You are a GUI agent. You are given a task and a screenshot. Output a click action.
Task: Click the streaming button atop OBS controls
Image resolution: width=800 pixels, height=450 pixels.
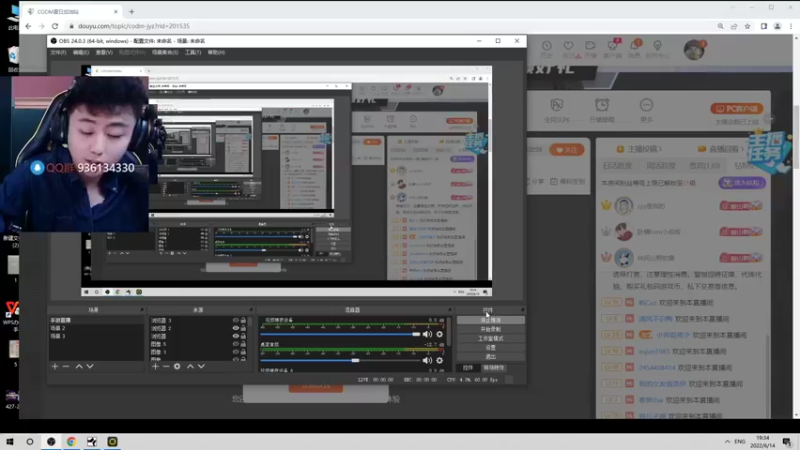(x=490, y=320)
